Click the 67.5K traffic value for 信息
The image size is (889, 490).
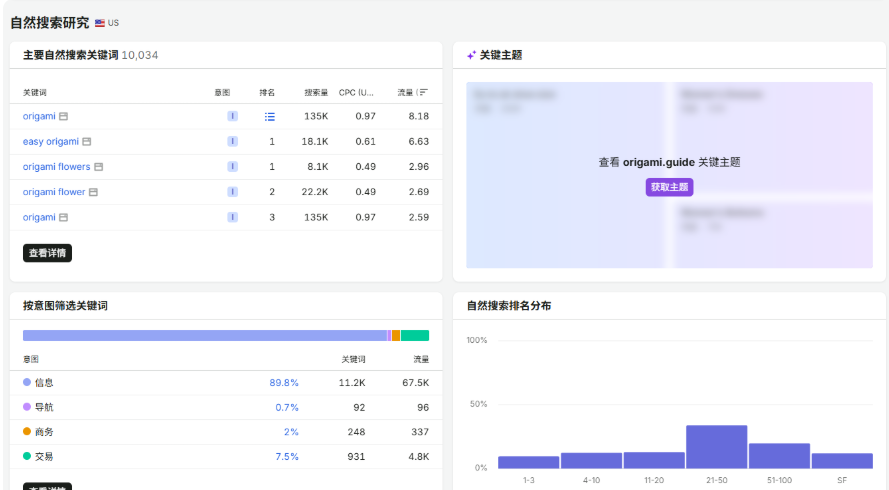click(x=416, y=383)
